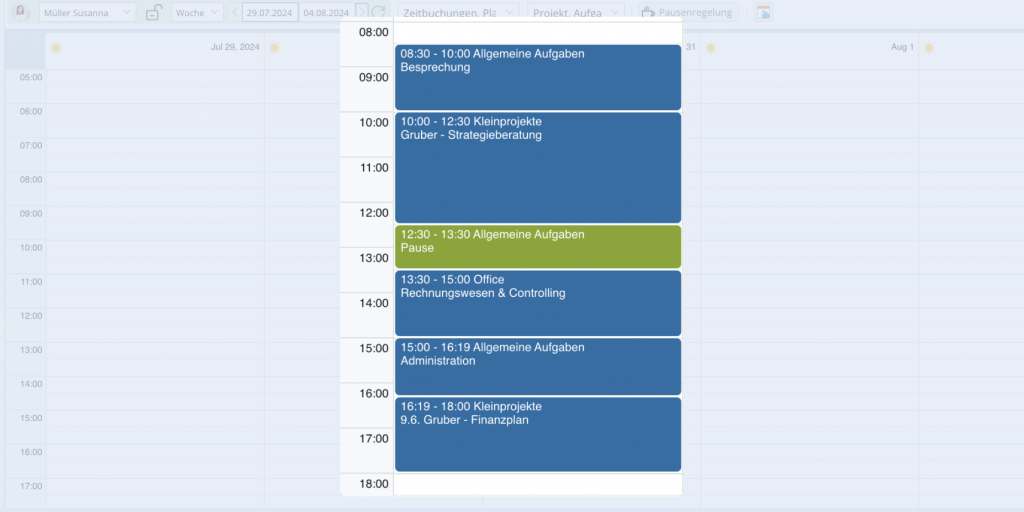Select the Besprechung entry at 08:30

point(537,77)
